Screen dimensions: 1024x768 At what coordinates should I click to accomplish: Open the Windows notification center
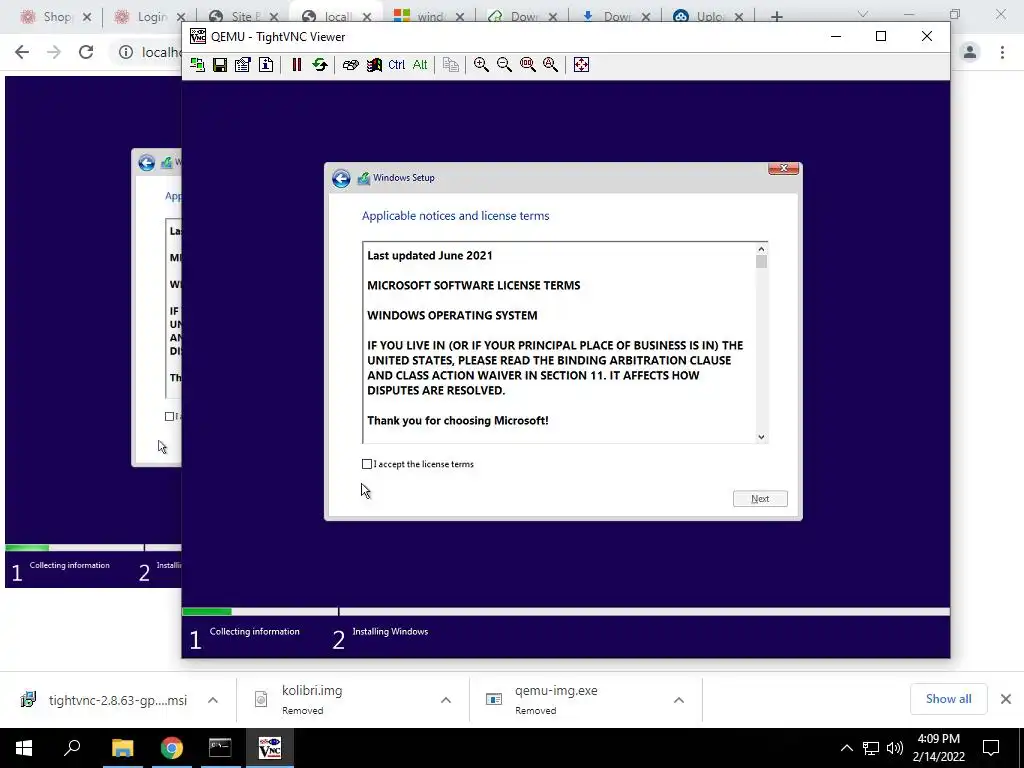click(x=991, y=748)
